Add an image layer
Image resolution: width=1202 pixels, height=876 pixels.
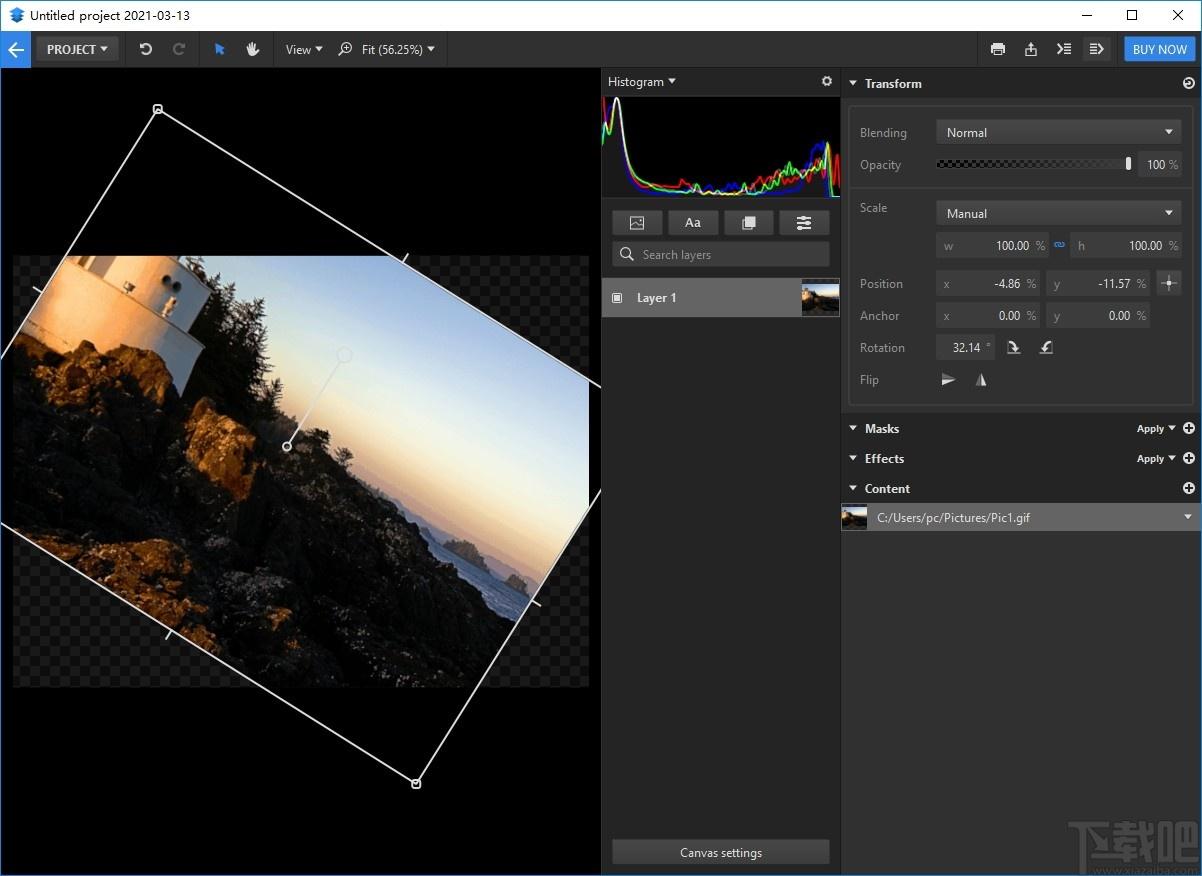point(637,223)
